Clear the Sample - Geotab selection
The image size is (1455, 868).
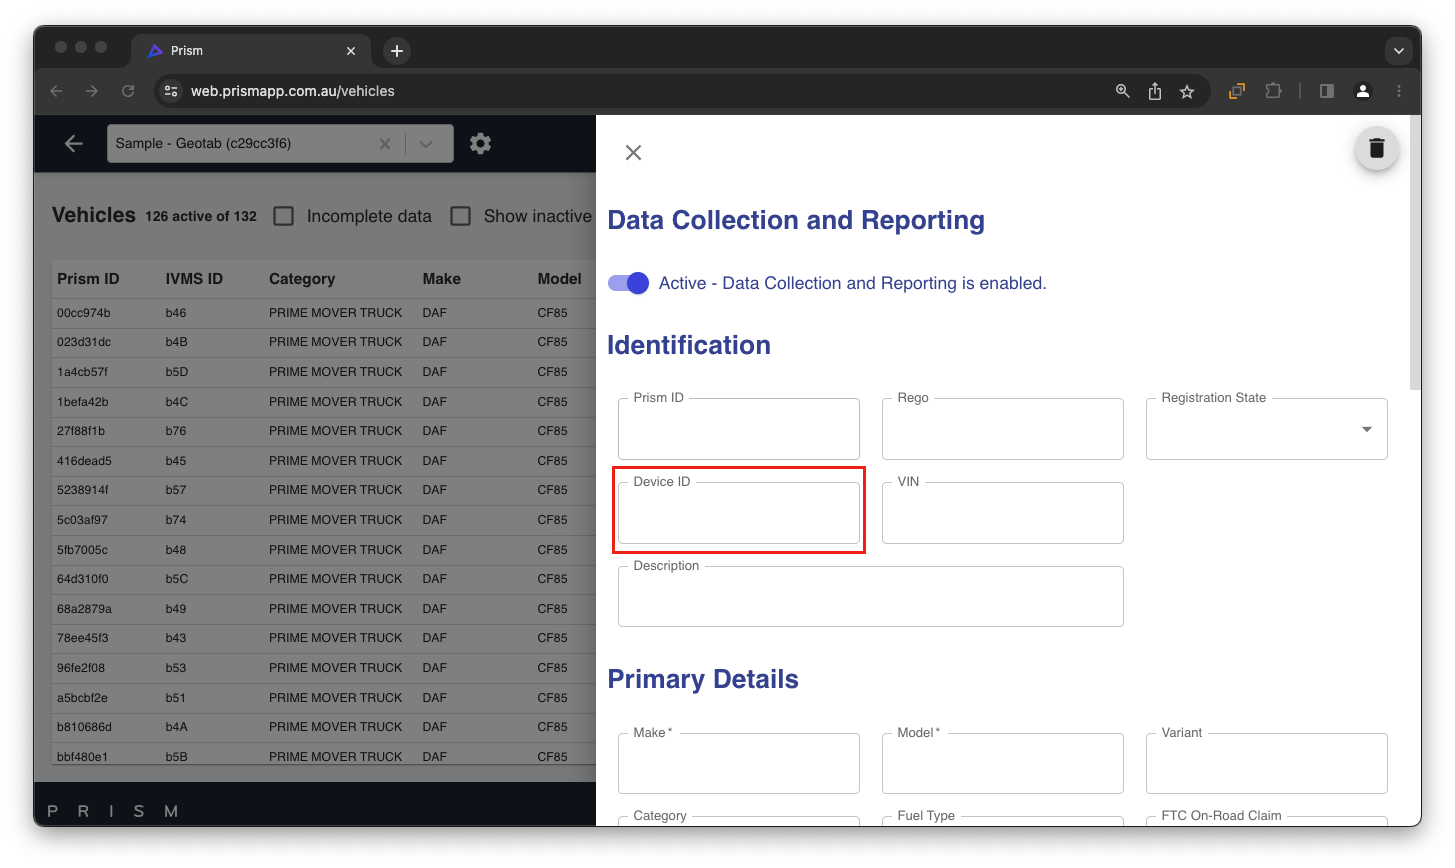(384, 144)
